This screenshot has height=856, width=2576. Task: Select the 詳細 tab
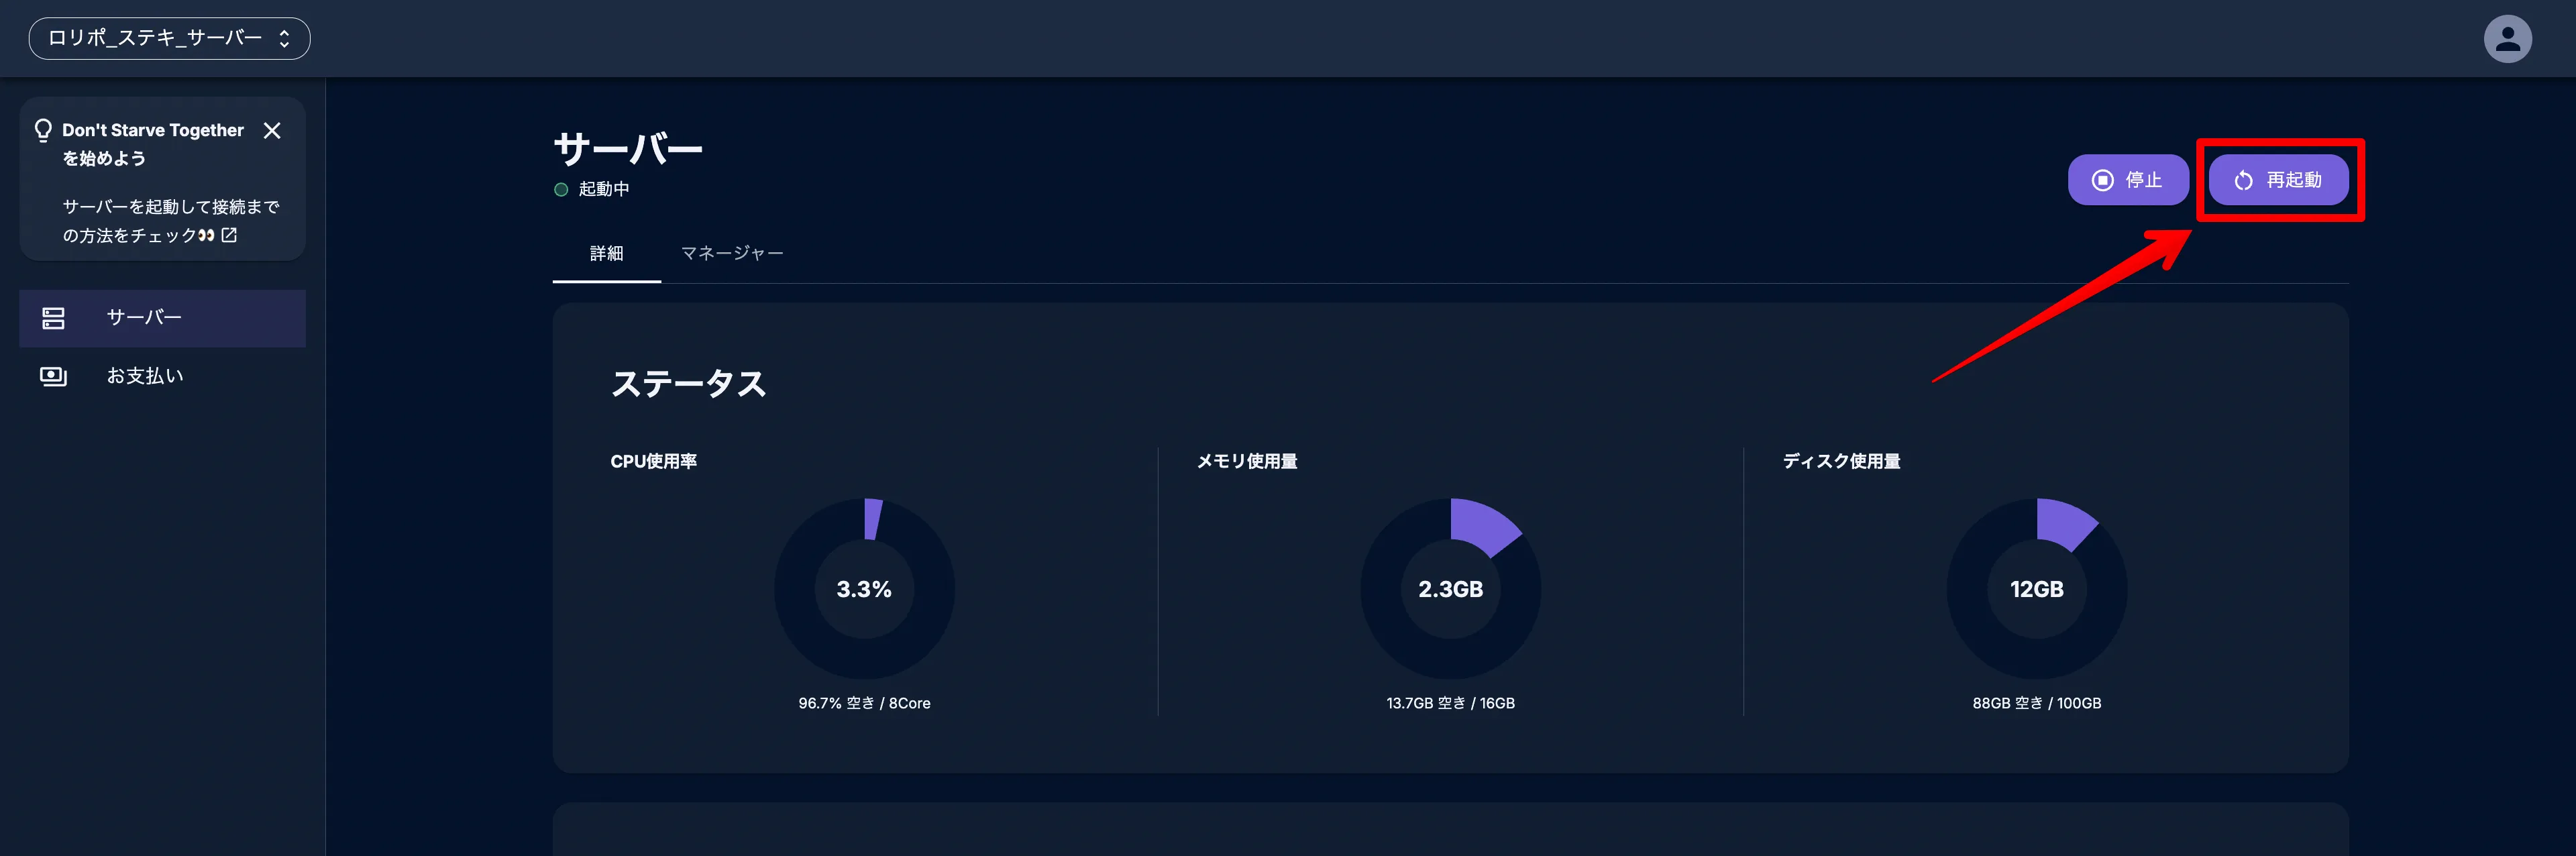(x=606, y=254)
